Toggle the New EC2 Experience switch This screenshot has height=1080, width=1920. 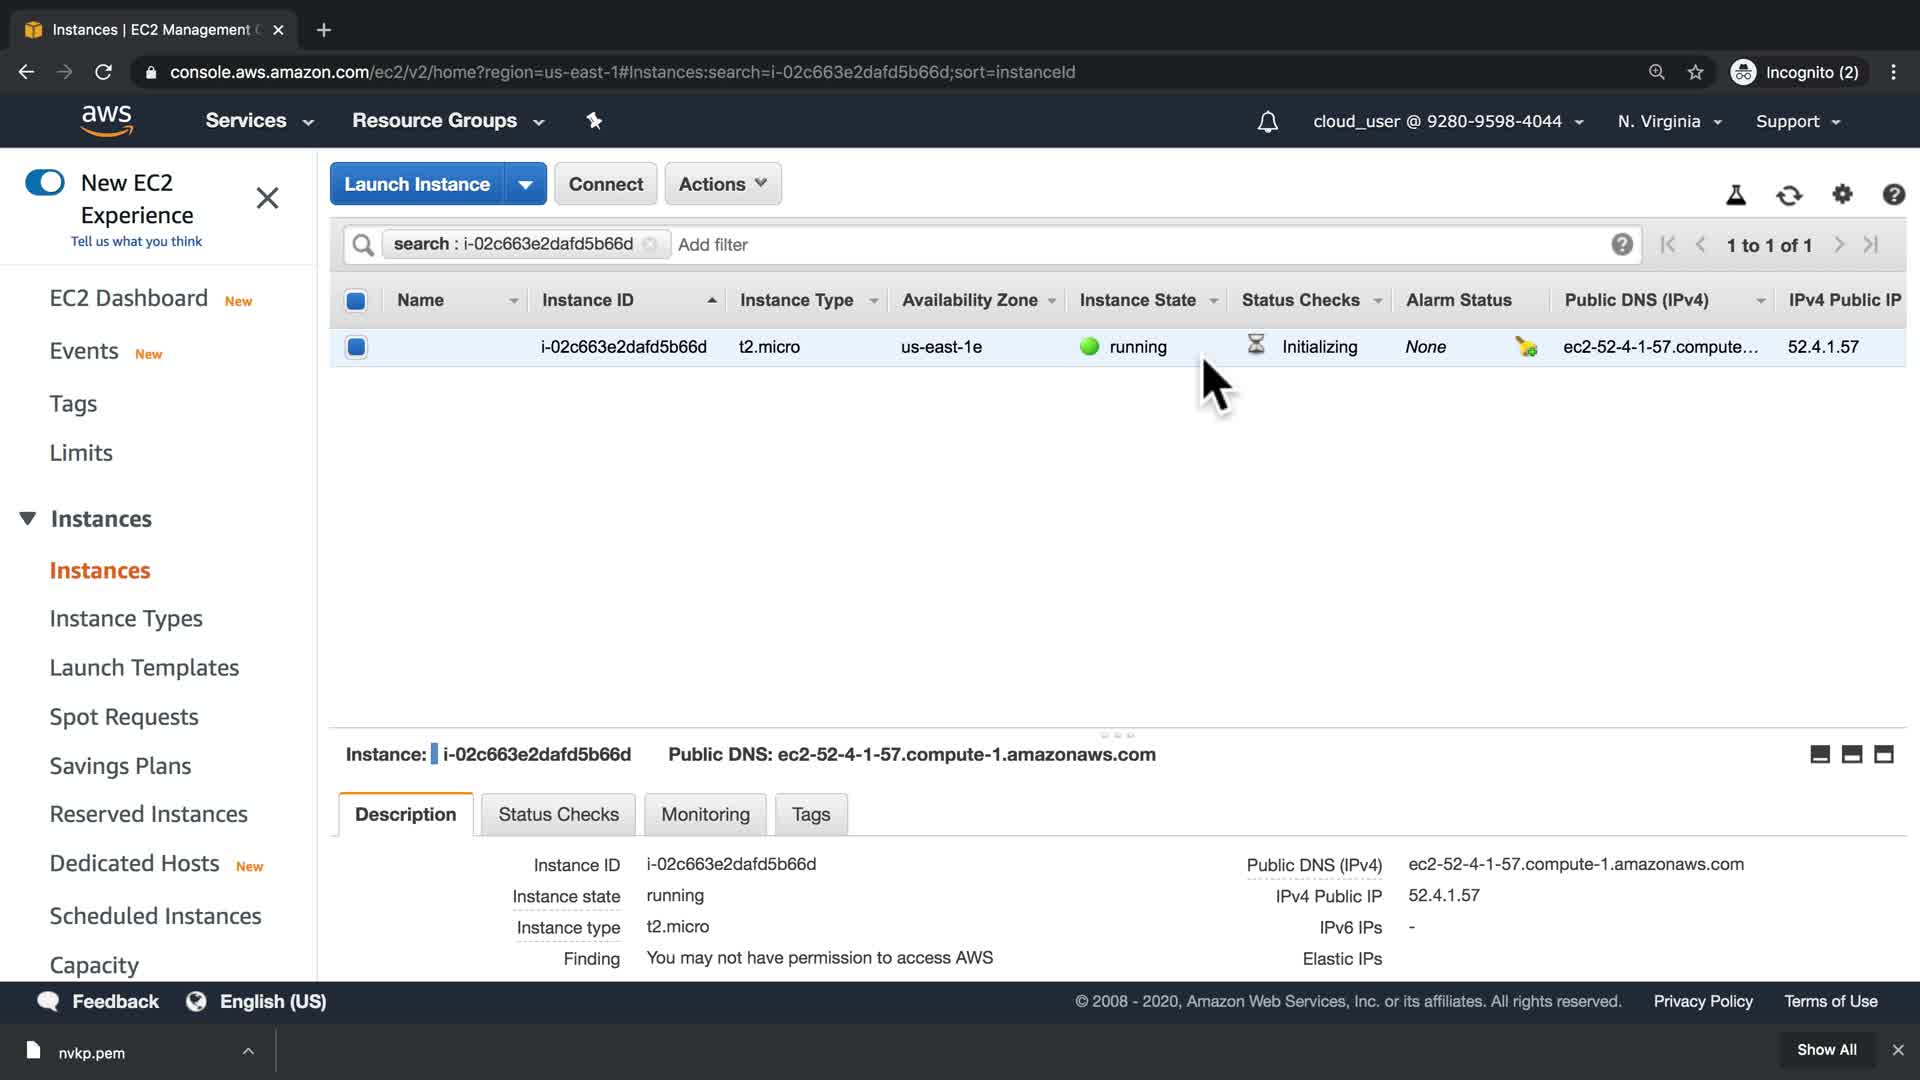45,182
